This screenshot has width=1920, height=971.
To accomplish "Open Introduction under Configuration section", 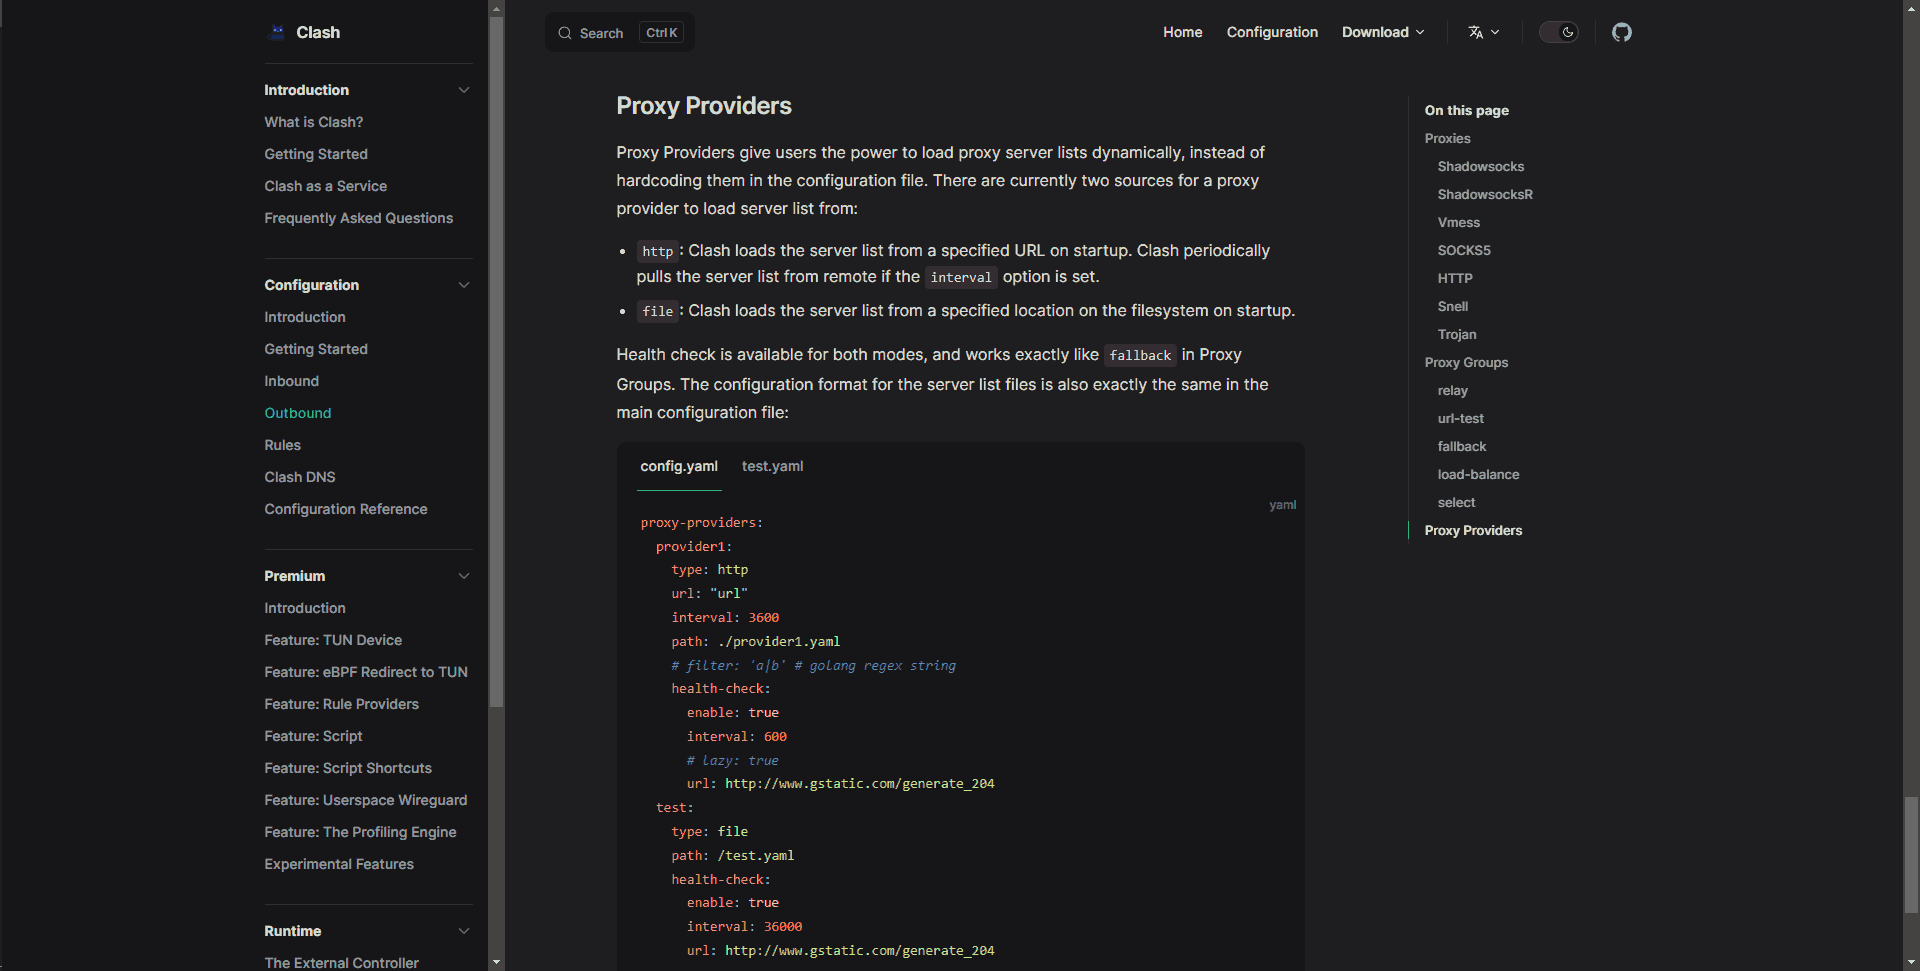I will [305, 317].
